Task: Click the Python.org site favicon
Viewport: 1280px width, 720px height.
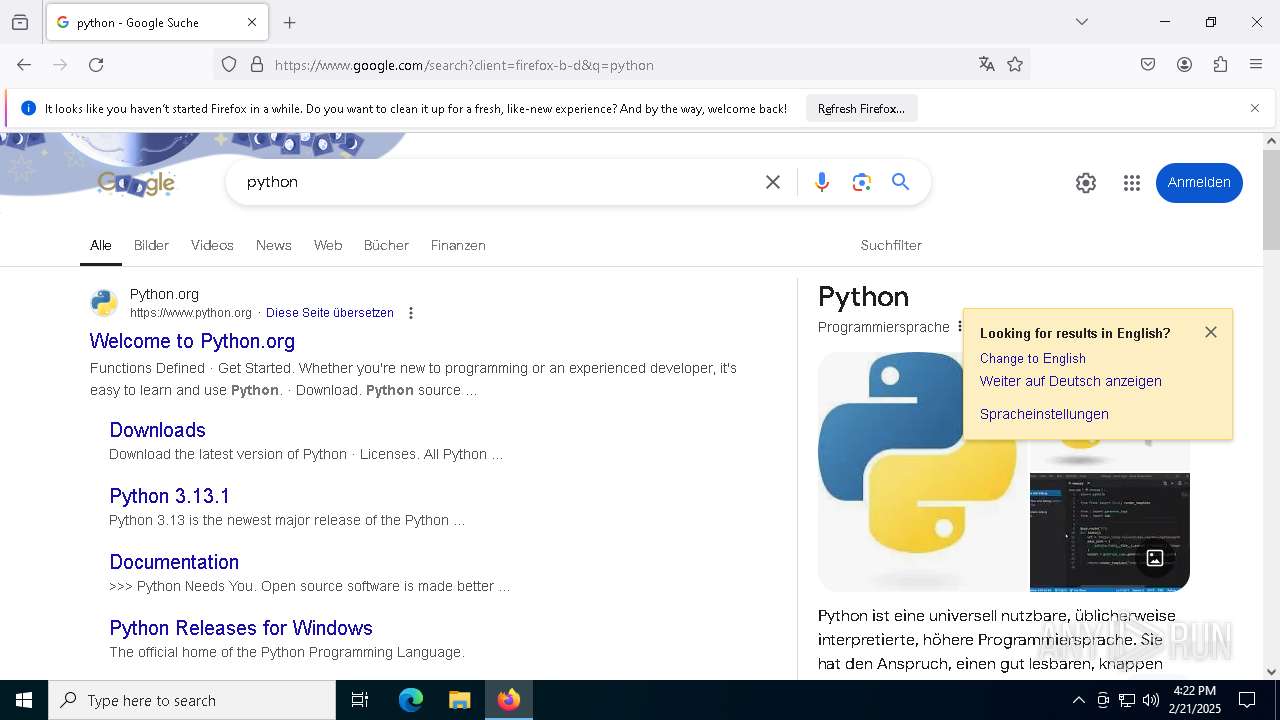Action: click(104, 303)
